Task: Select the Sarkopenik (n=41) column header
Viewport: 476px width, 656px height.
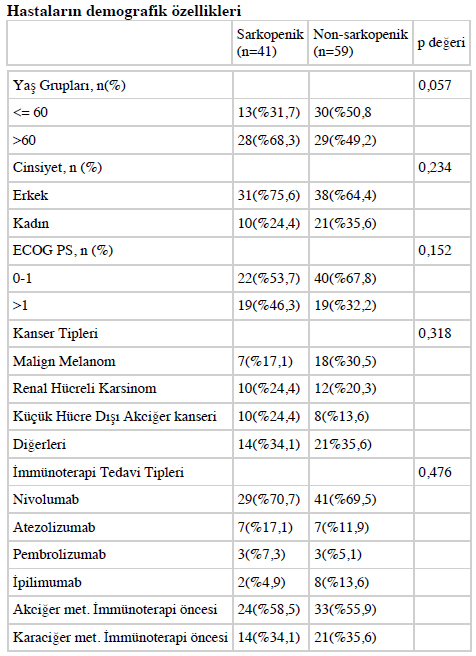Action: point(270,43)
